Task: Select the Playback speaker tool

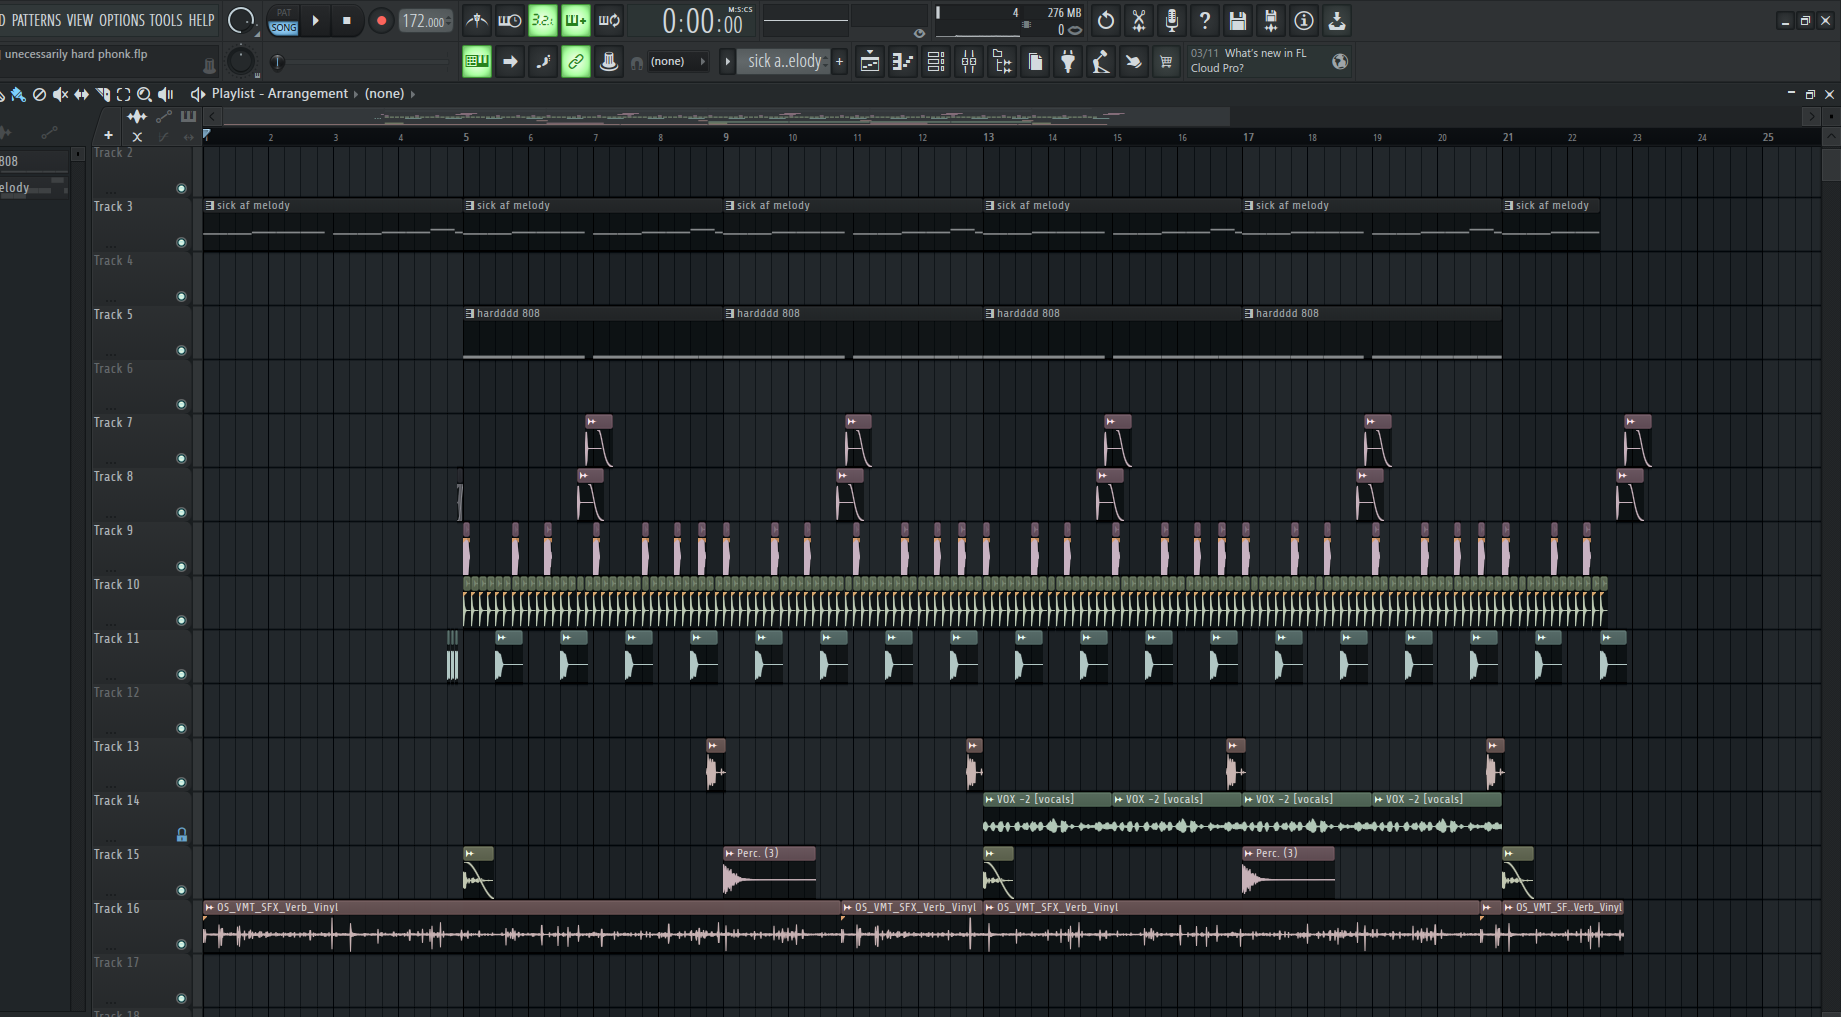Action: pos(166,94)
